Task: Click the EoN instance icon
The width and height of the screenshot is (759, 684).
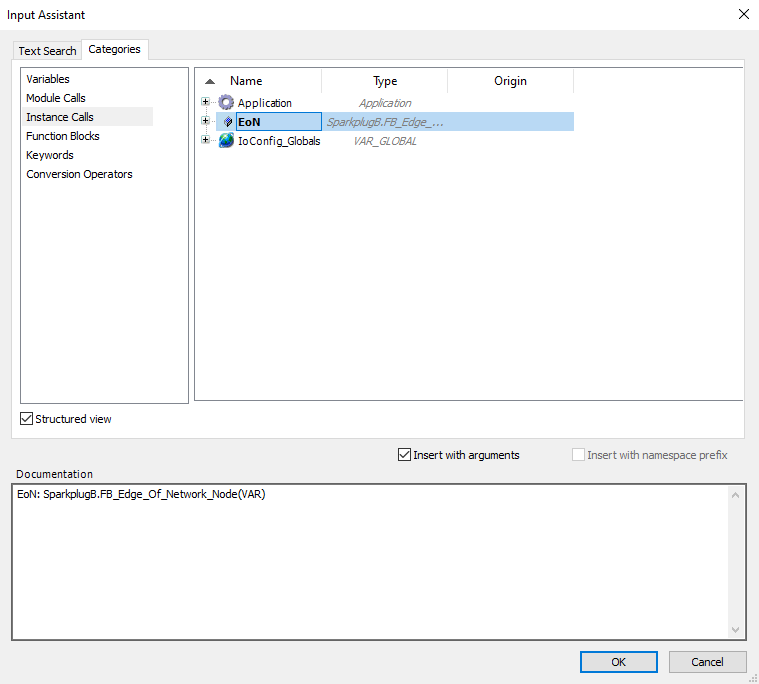Action: pyautogui.click(x=227, y=122)
